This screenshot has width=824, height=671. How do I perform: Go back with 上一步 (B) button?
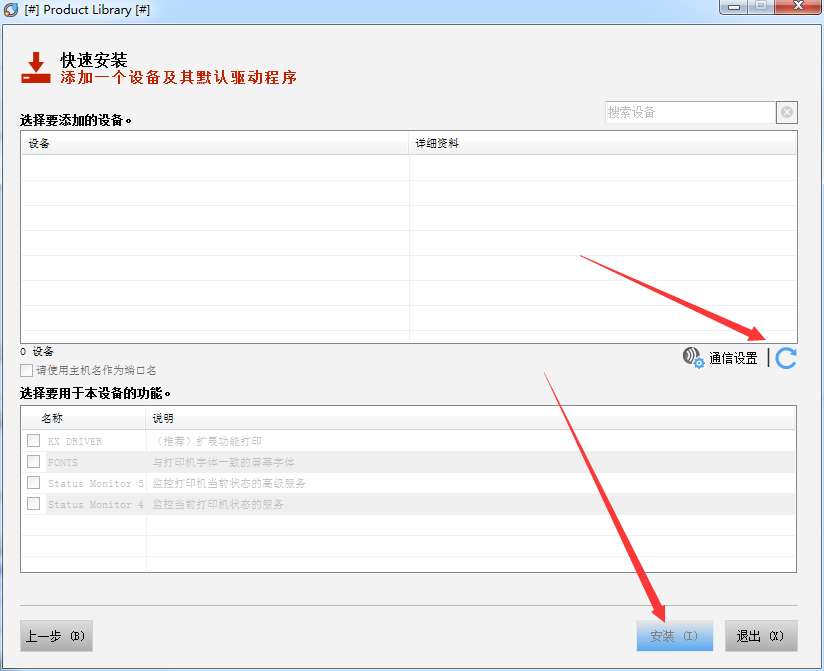tap(56, 636)
